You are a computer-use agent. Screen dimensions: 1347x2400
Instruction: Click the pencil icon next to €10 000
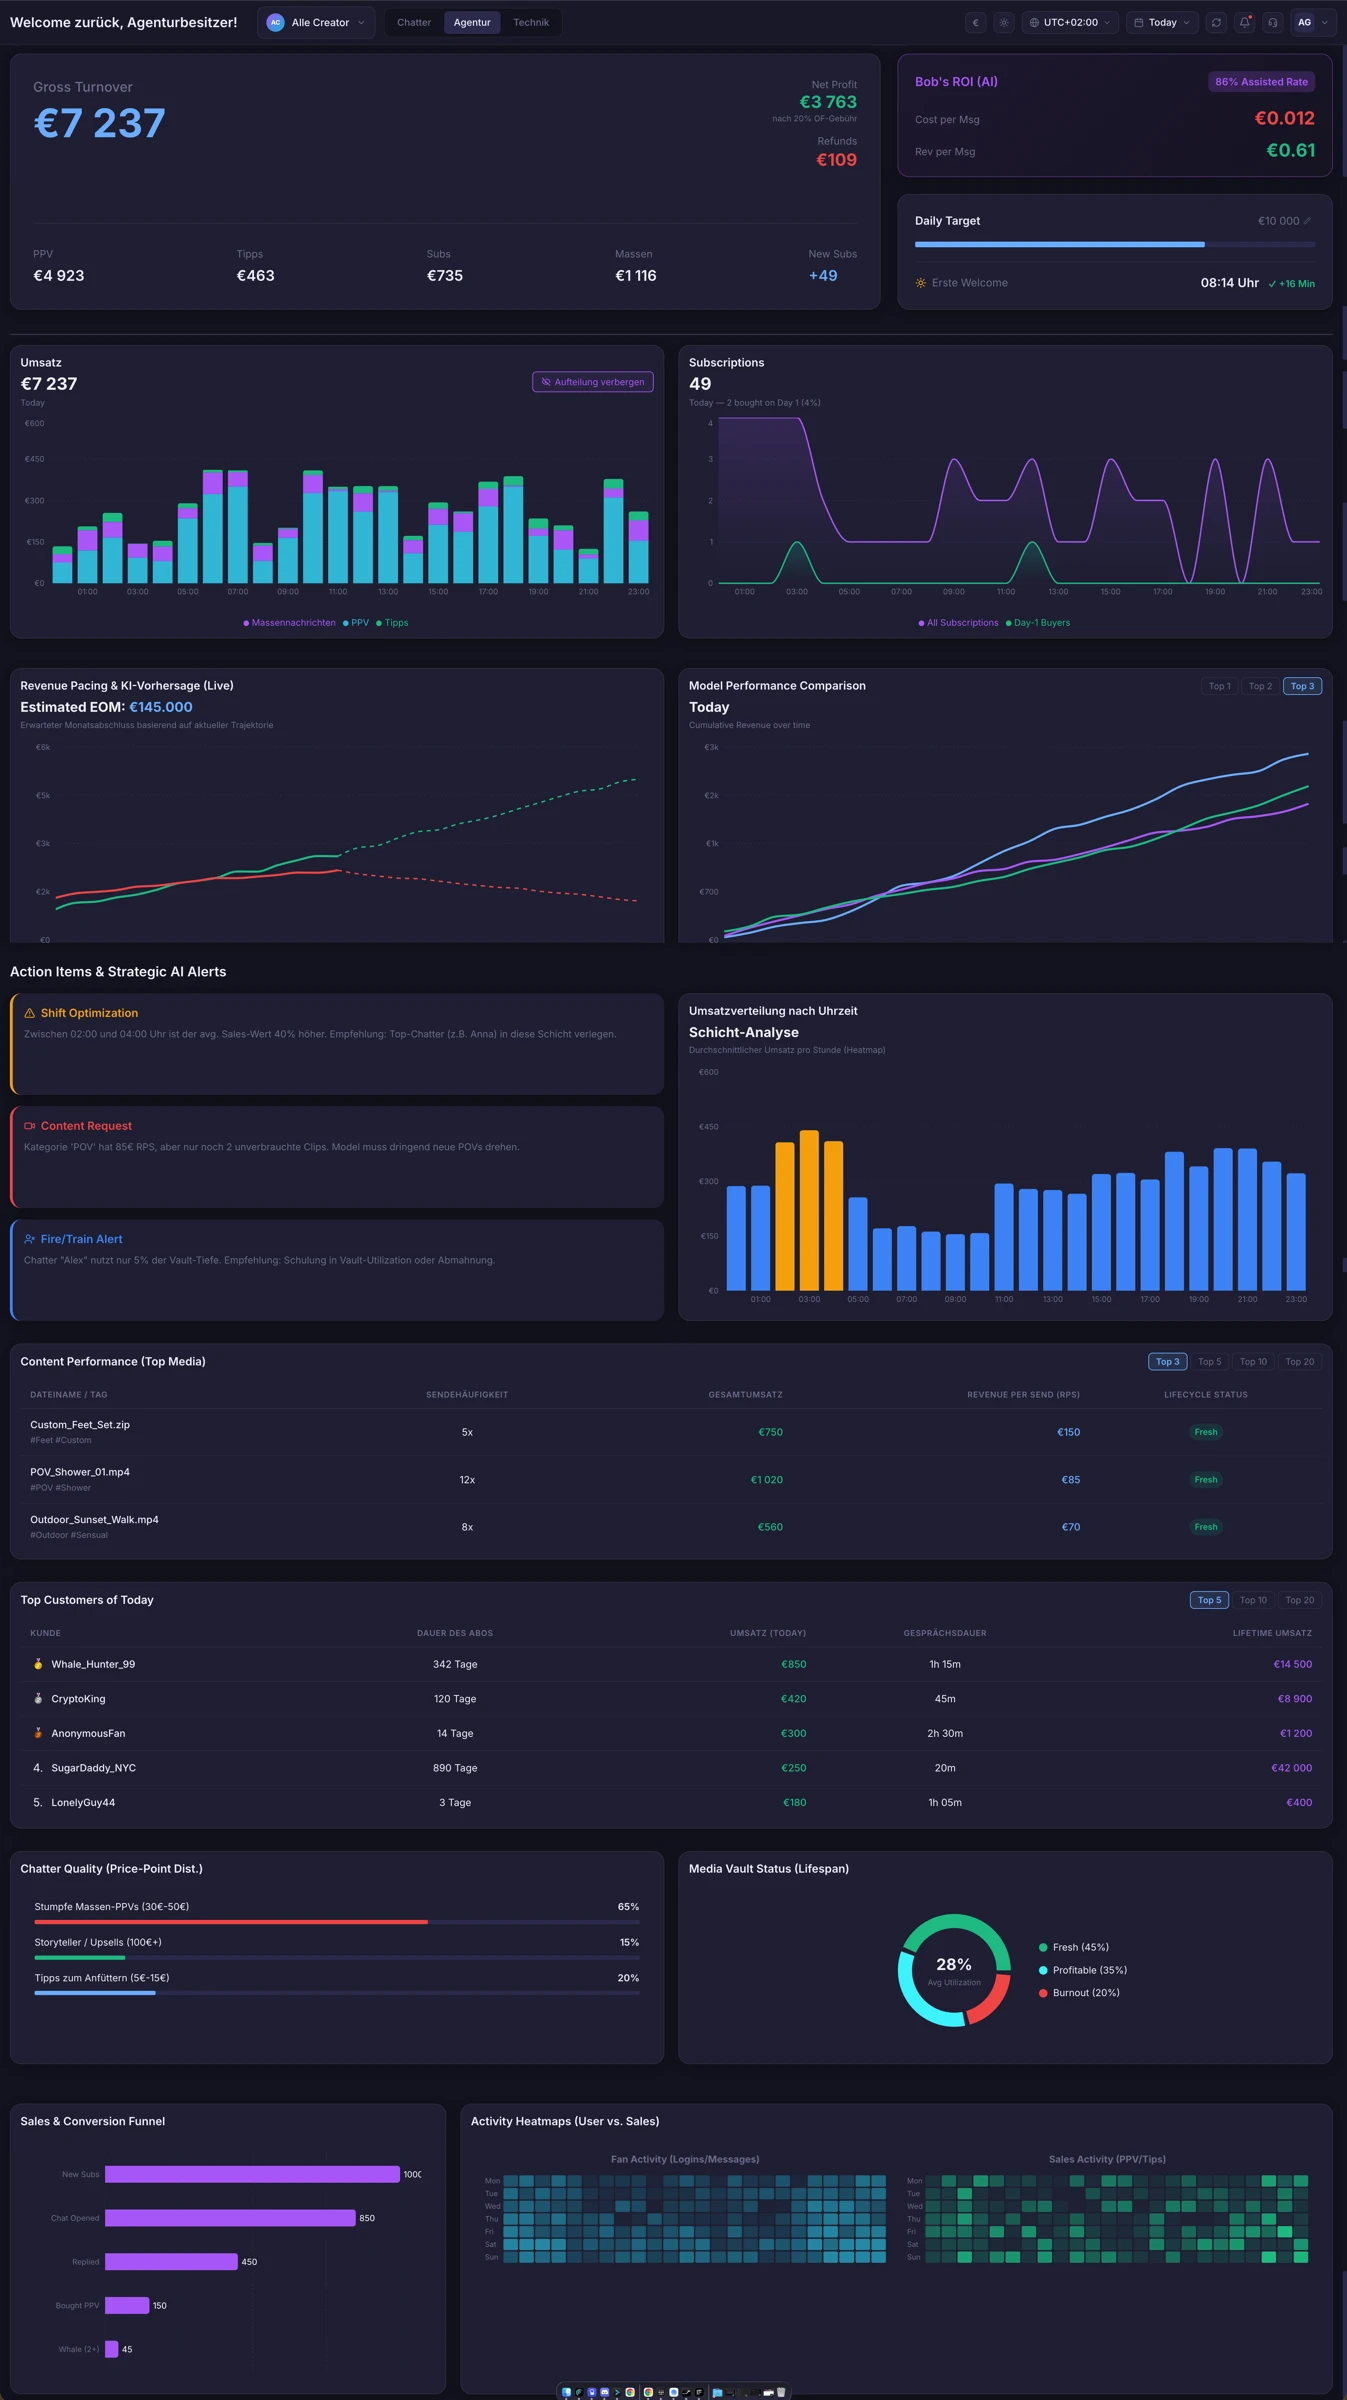coord(1307,221)
